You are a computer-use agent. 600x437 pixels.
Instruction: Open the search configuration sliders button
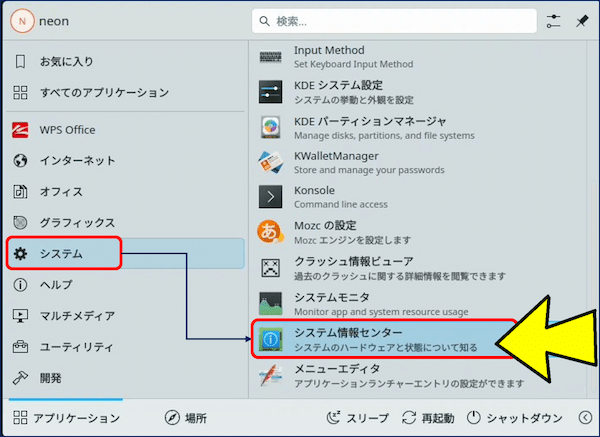pos(554,21)
